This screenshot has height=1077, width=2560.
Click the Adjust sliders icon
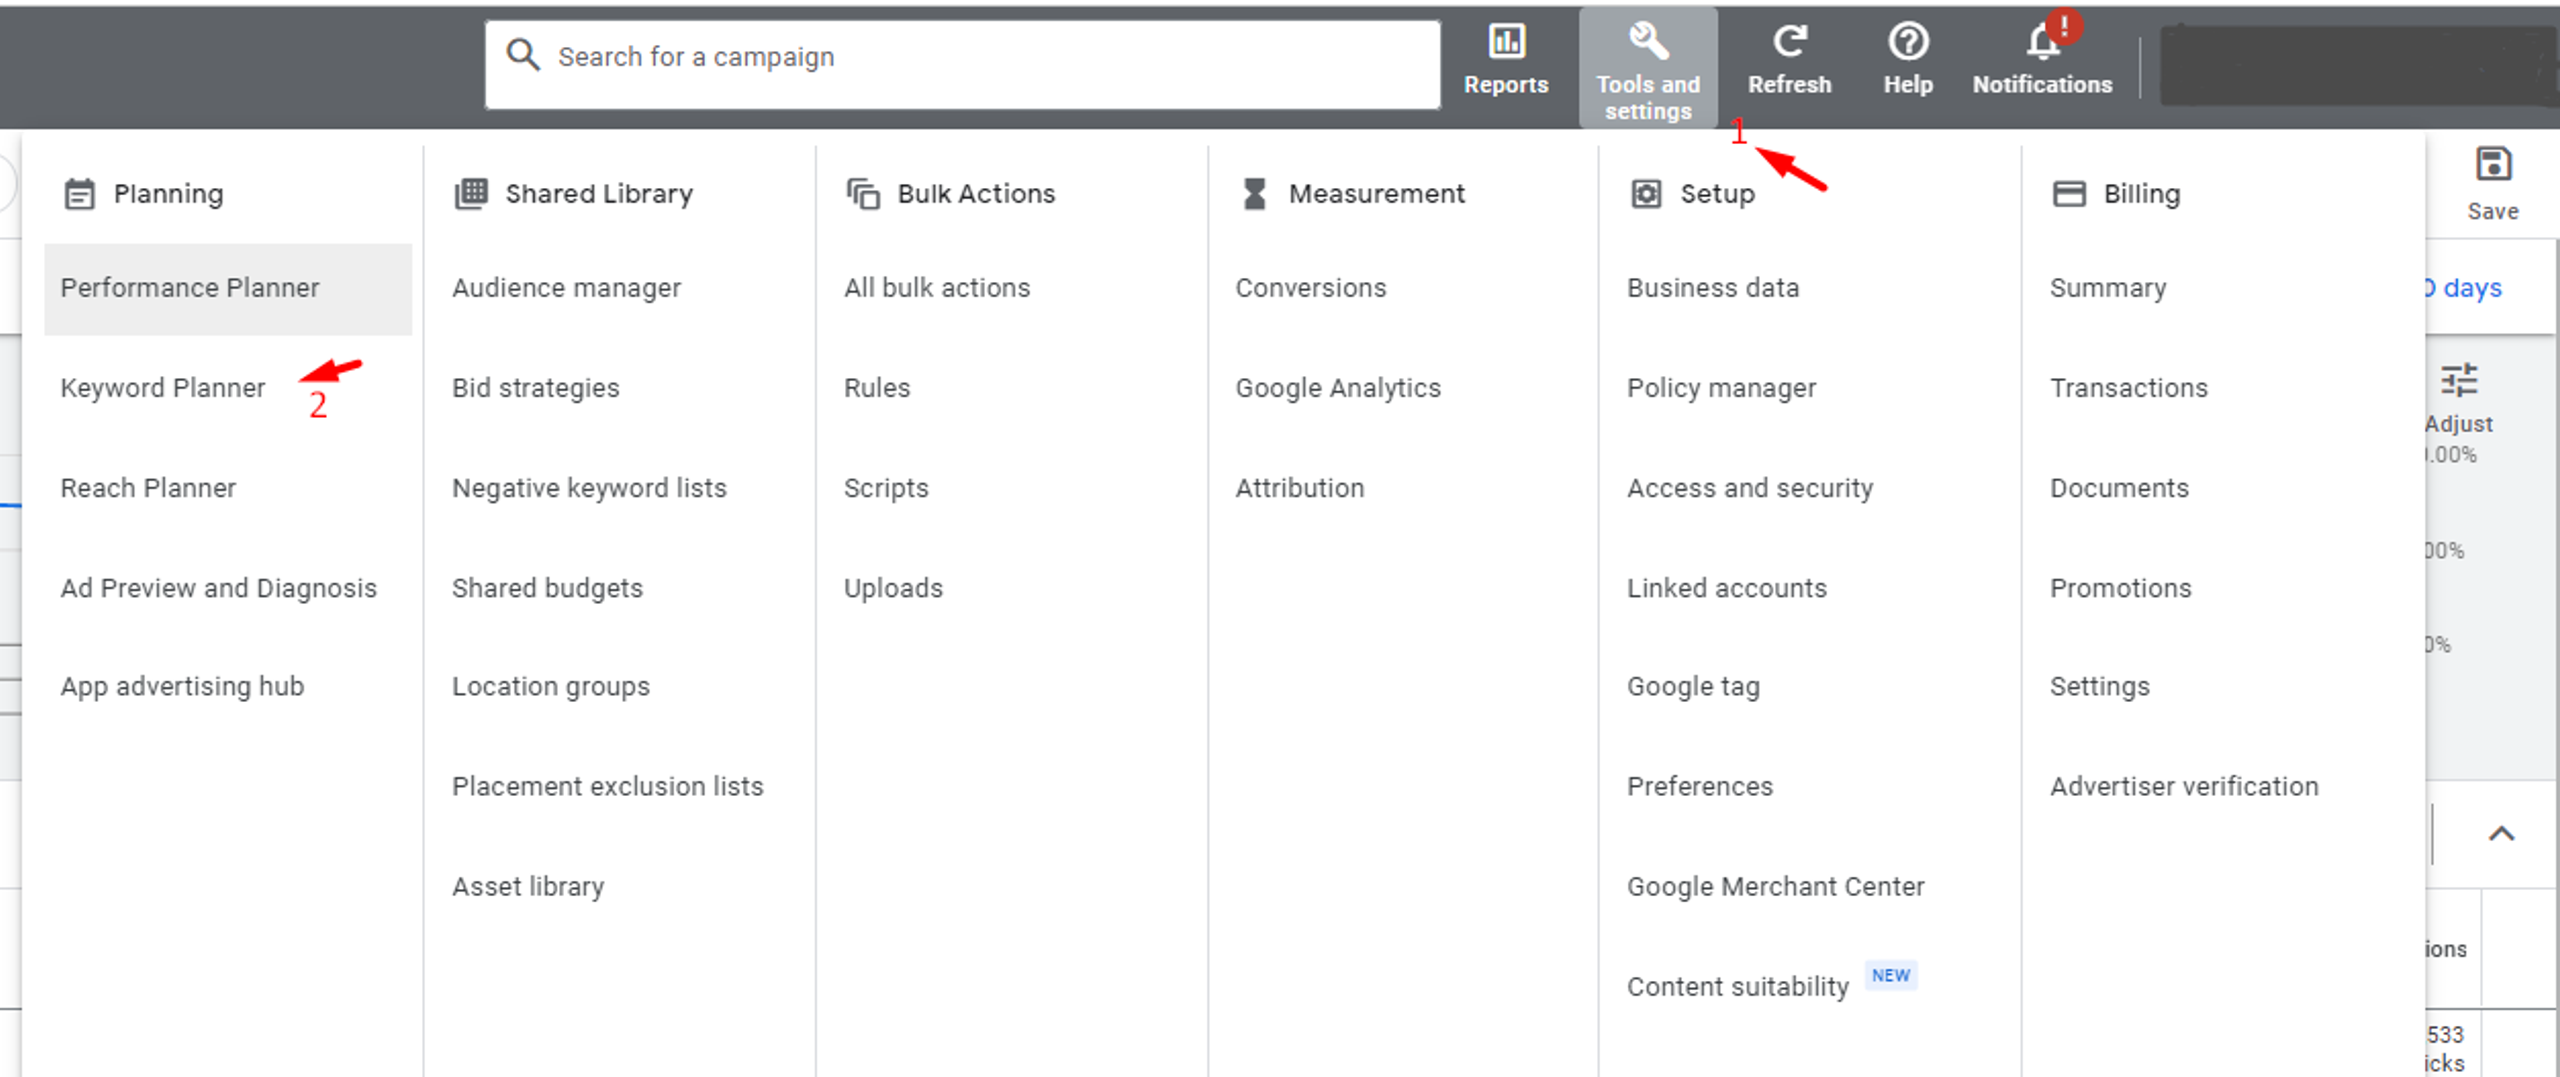coord(2459,381)
